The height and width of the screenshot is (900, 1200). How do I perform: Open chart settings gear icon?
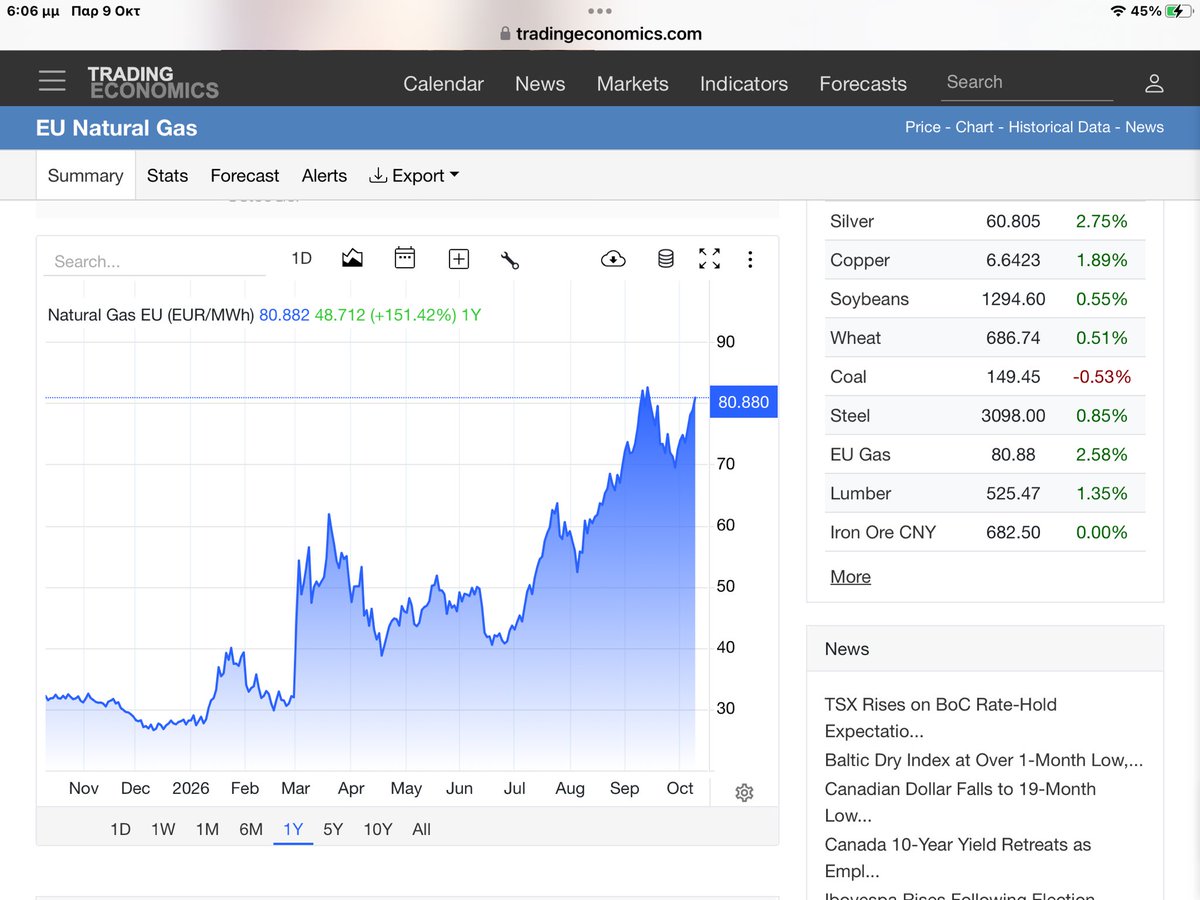tap(744, 793)
